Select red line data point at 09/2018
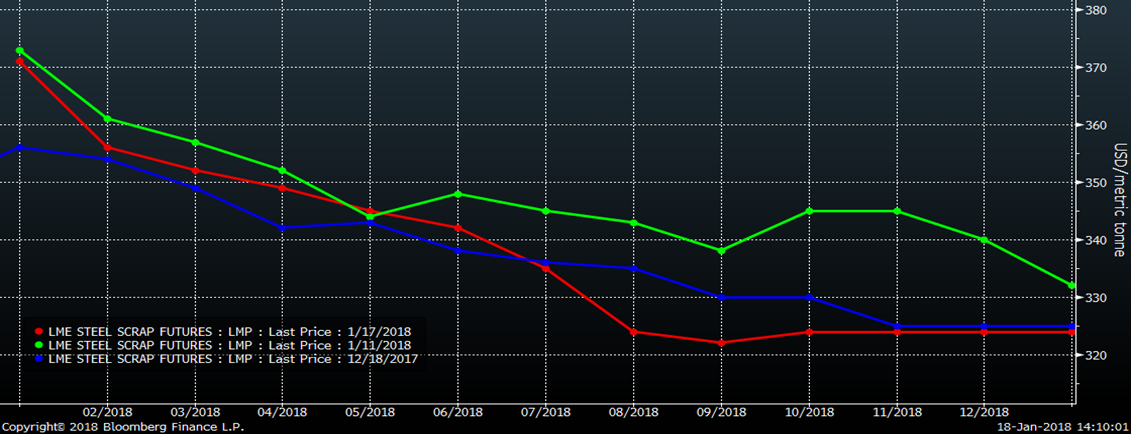 point(721,343)
